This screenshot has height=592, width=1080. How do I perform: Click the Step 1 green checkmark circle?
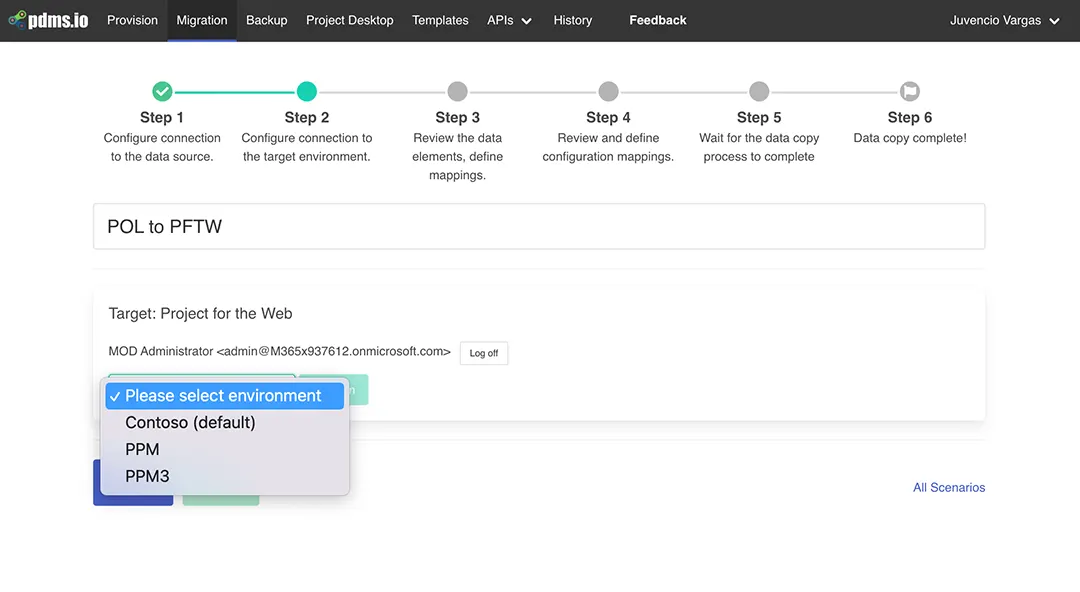click(162, 92)
